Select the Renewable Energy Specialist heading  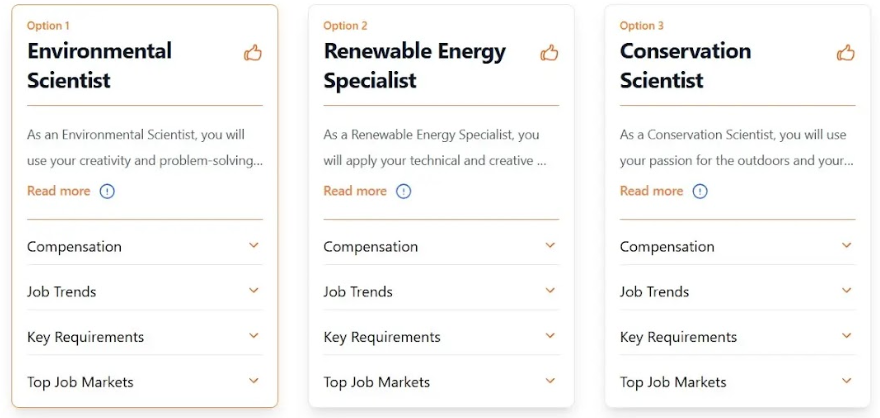point(414,66)
